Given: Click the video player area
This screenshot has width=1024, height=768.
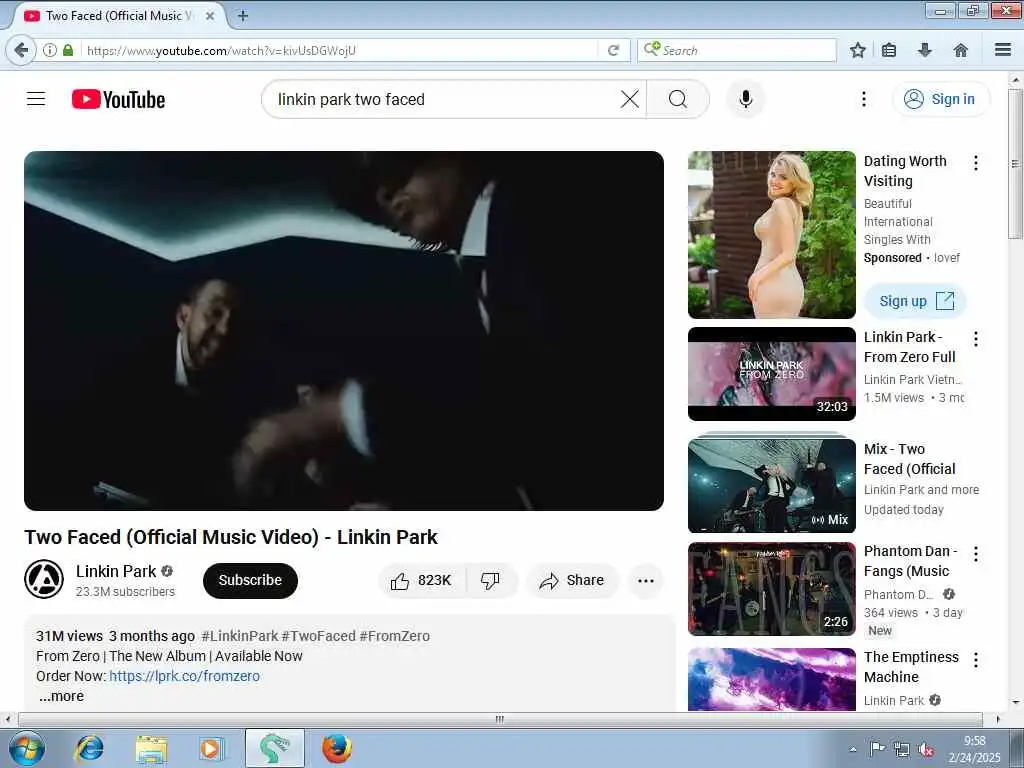Looking at the screenshot, I should pos(344,331).
